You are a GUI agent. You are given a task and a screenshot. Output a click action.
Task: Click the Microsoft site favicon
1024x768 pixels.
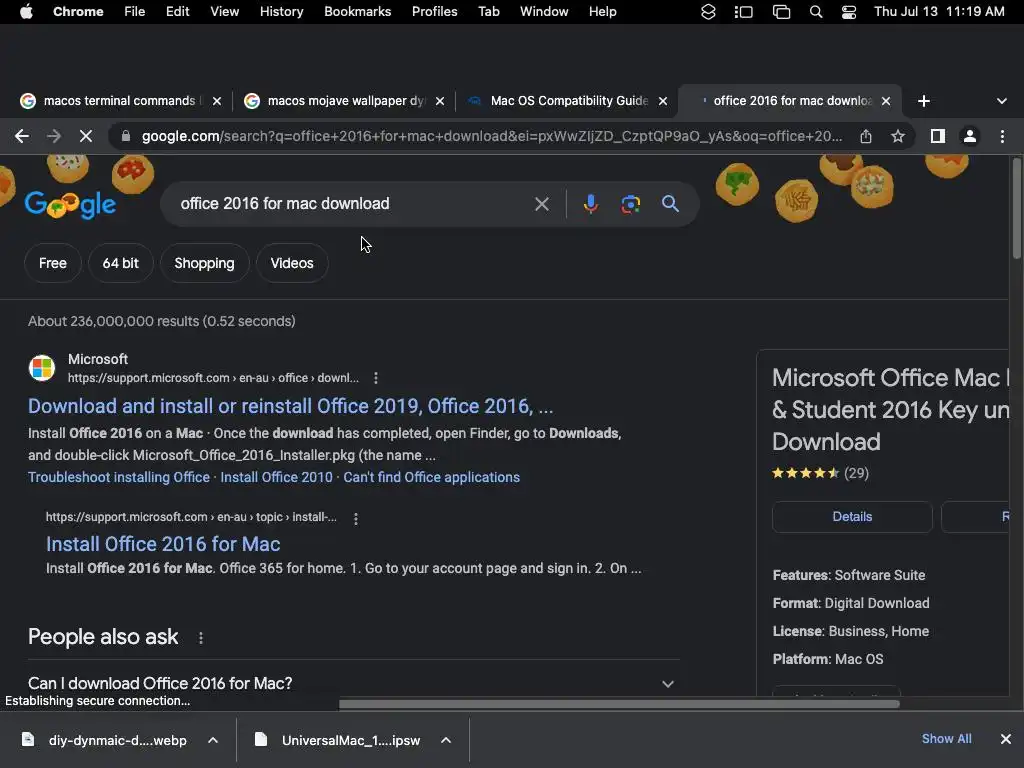click(x=42, y=367)
